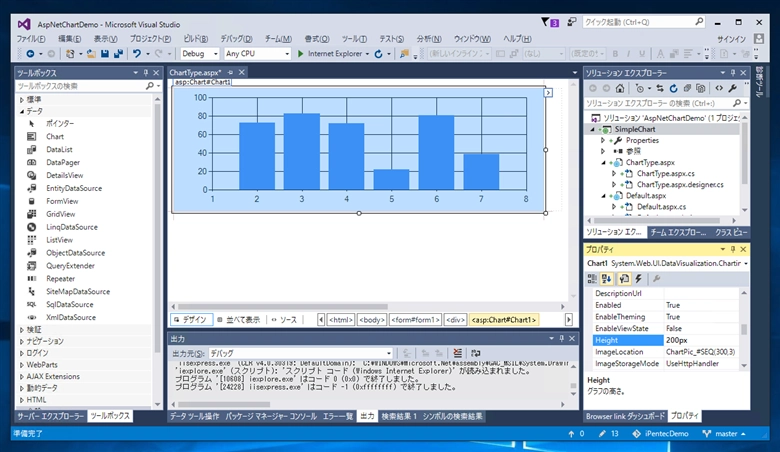Click the browser Refresh icon in the toolbar
Viewport: 780px width, 452px height.
[x=379, y=54]
